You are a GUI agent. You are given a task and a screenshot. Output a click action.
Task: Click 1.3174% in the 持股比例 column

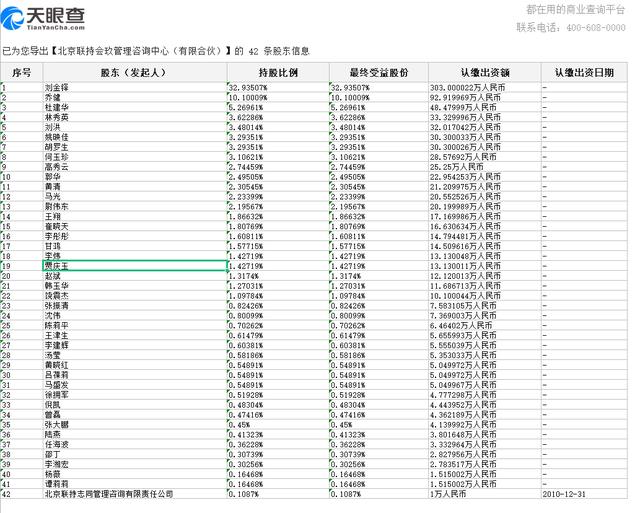(278, 276)
